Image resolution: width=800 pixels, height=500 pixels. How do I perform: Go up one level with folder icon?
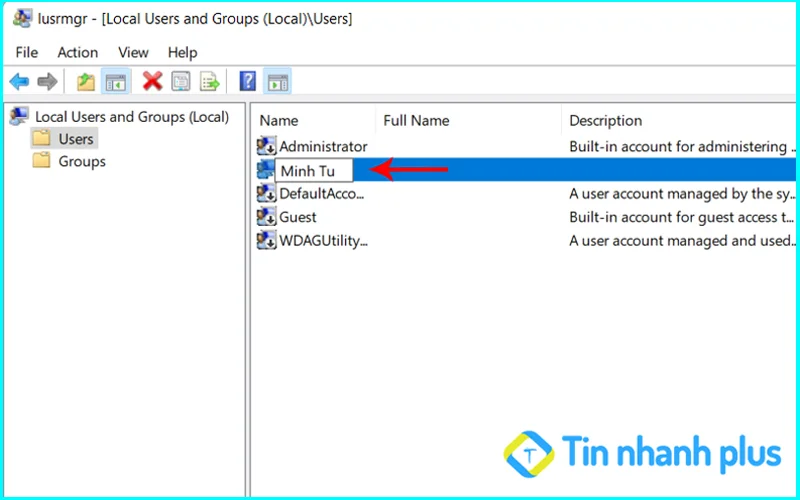coord(86,82)
